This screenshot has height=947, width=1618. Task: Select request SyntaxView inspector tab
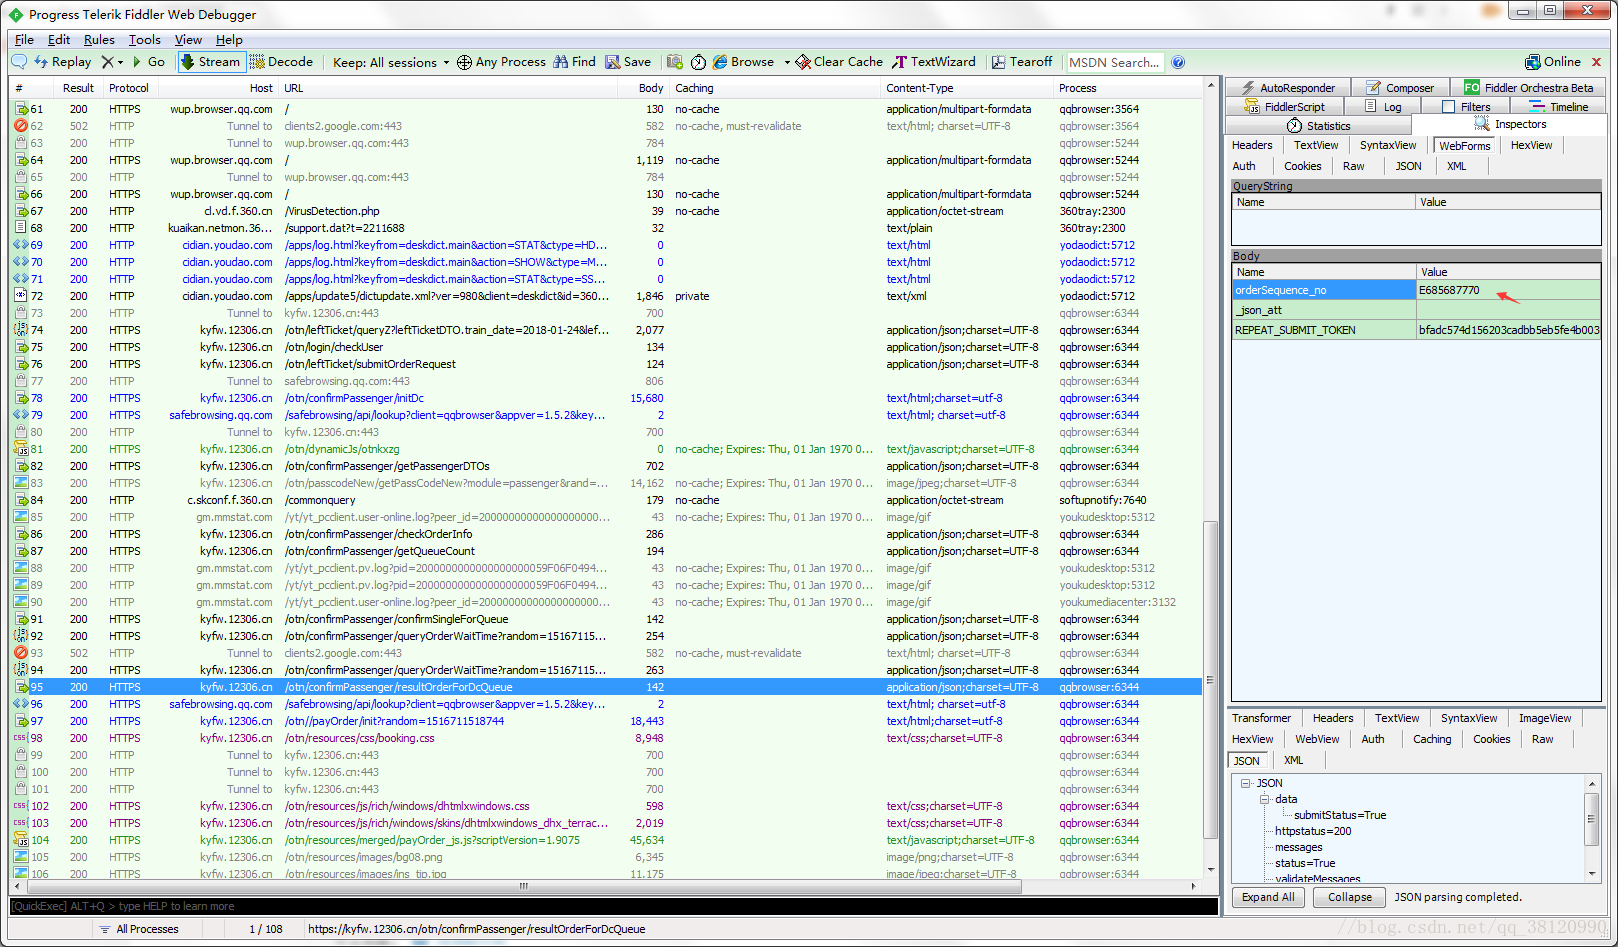[x=1388, y=146]
